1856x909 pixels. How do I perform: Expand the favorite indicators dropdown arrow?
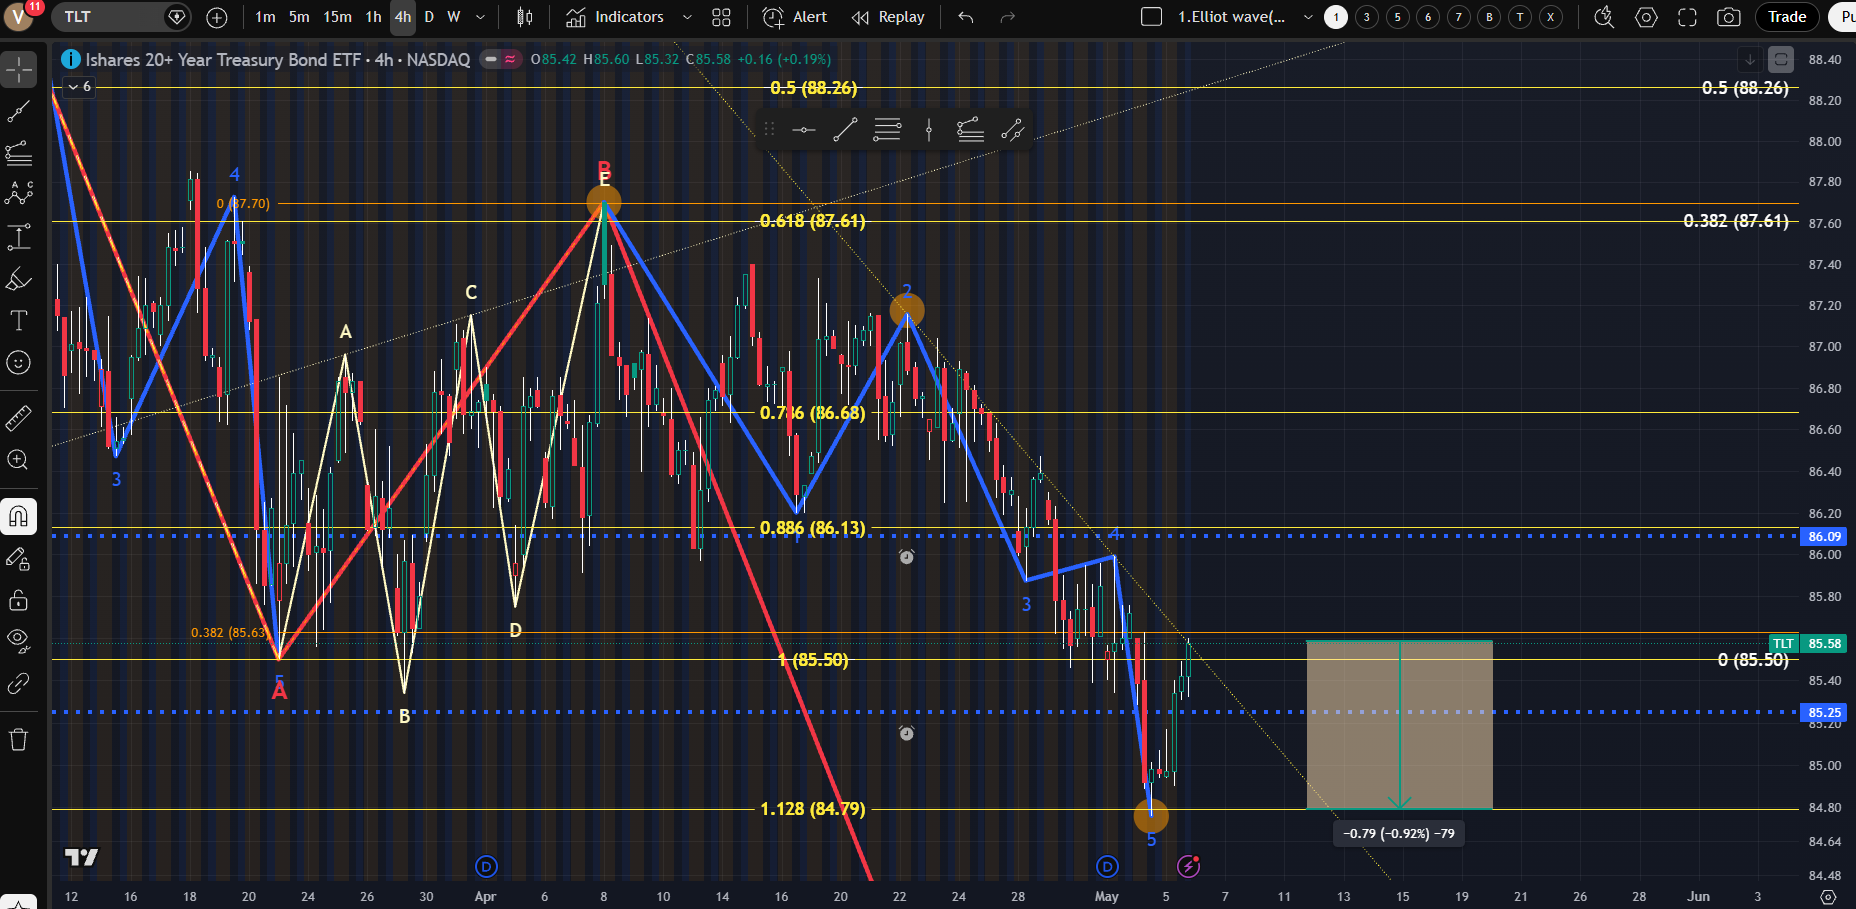(x=687, y=17)
